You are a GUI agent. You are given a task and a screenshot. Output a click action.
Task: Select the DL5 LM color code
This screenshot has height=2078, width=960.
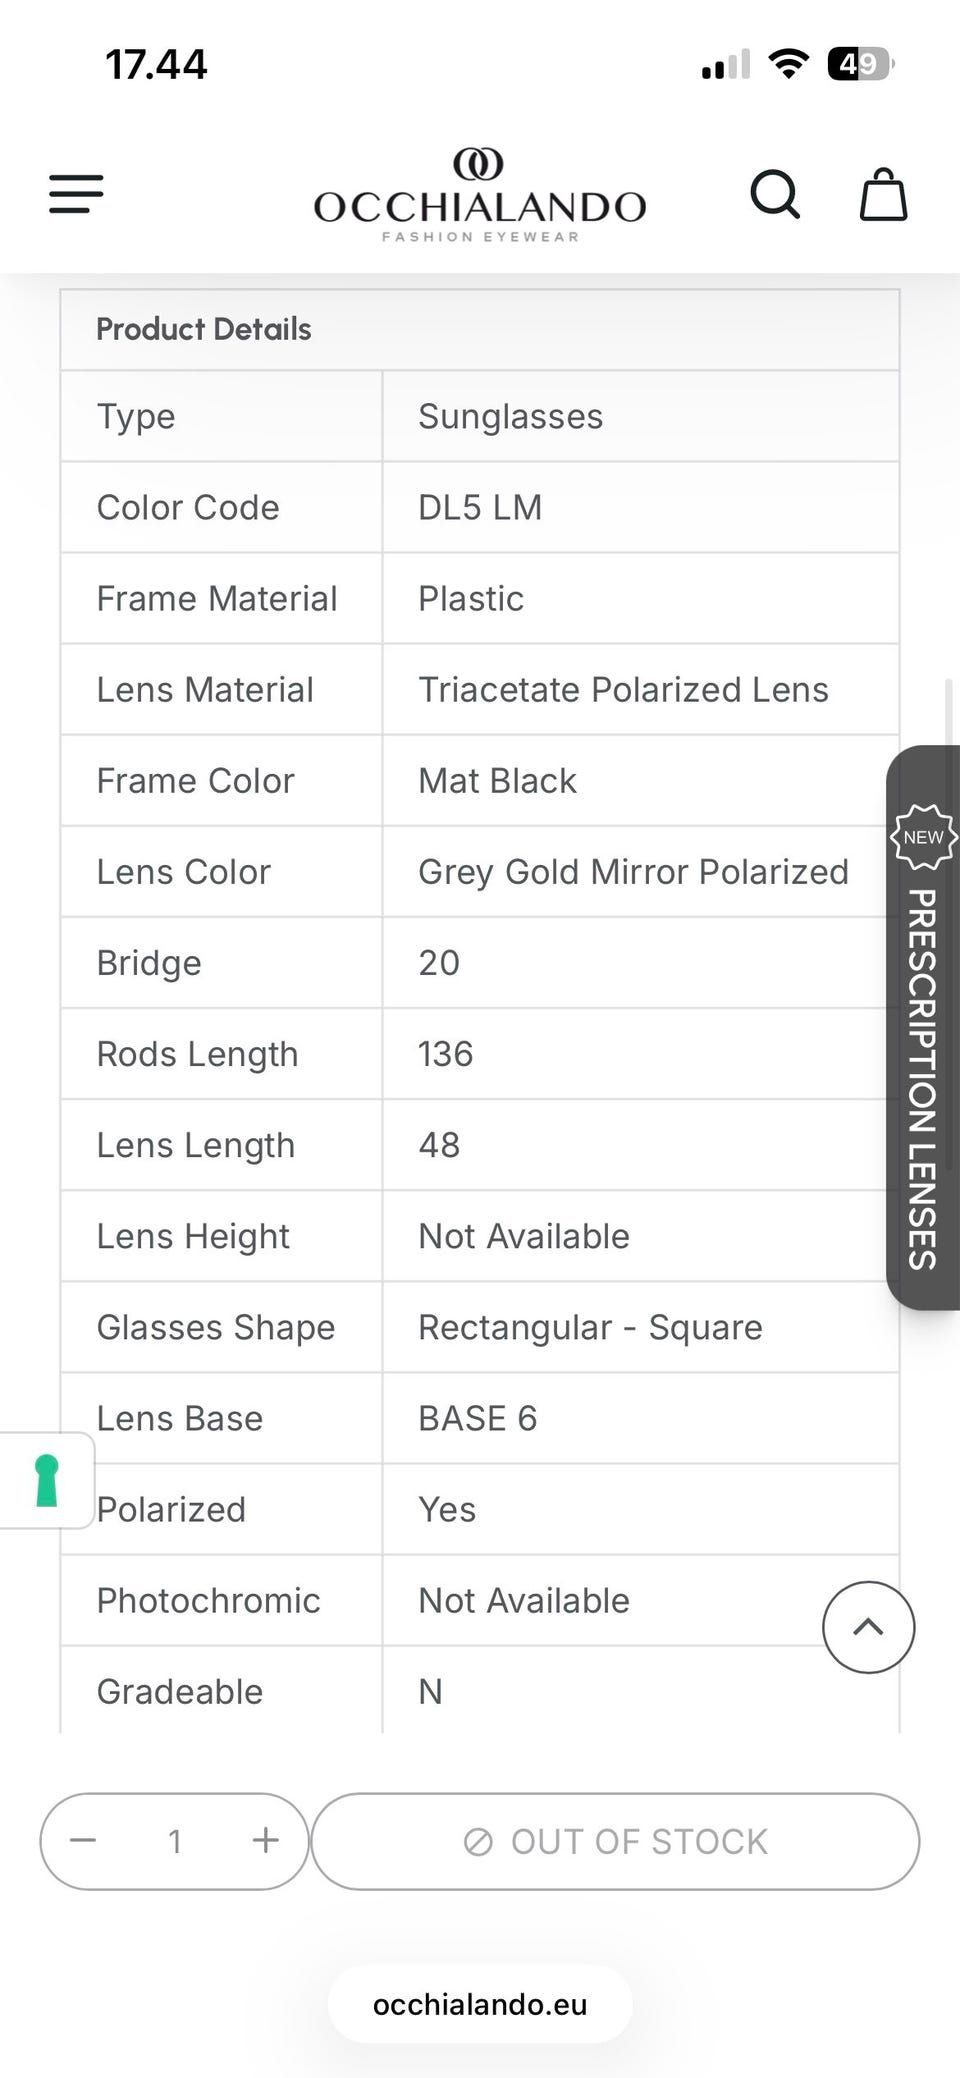(x=480, y=508)
